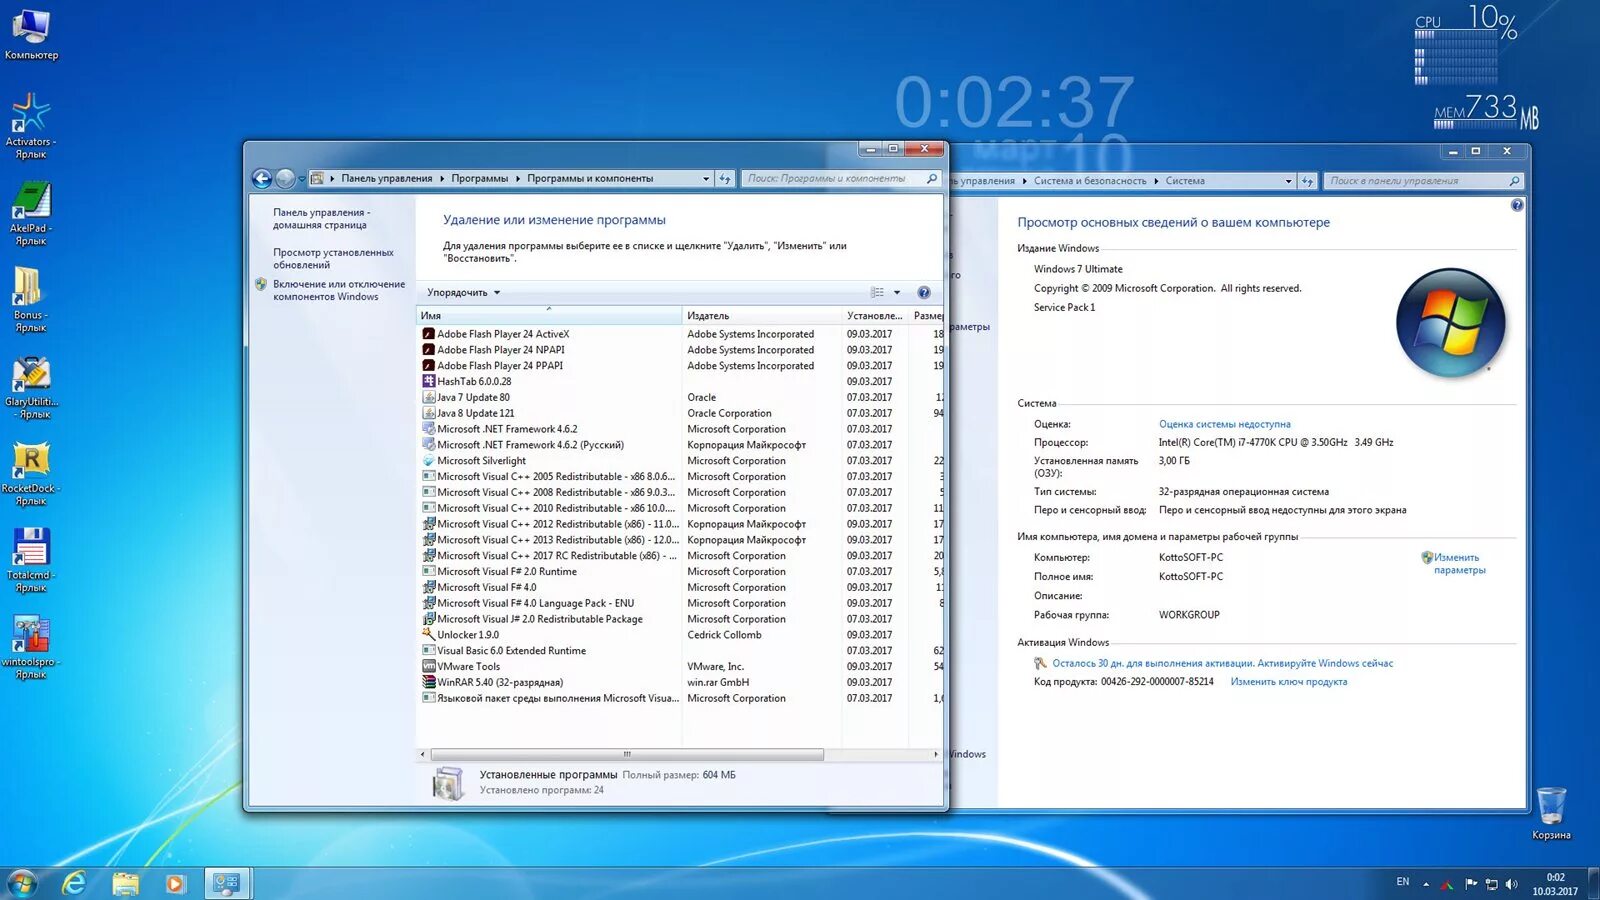1600x900 pixels.
Task: Click the search magnifier in Programs window
Action: coord(932,179)
